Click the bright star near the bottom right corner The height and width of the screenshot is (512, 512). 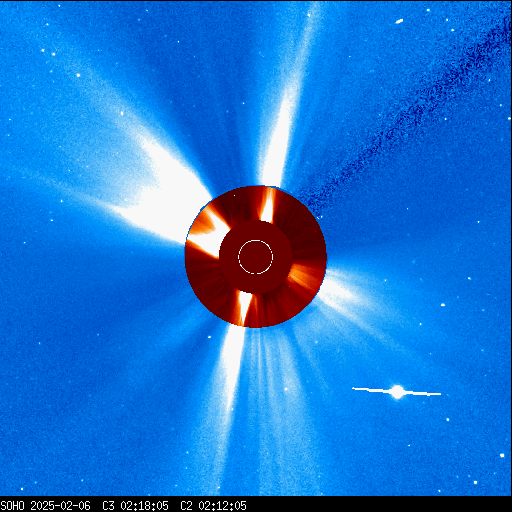tap(502, 455)
